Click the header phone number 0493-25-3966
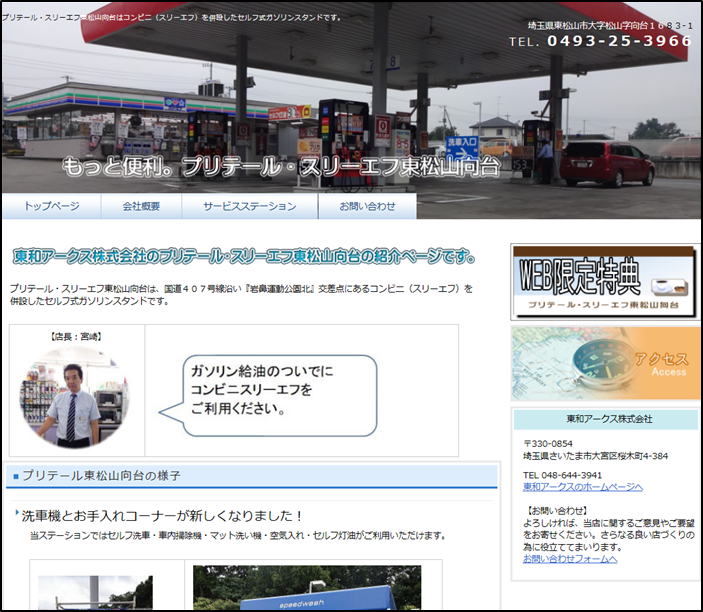Viewport: 703px width, 612px height. [x=600, y=41]
